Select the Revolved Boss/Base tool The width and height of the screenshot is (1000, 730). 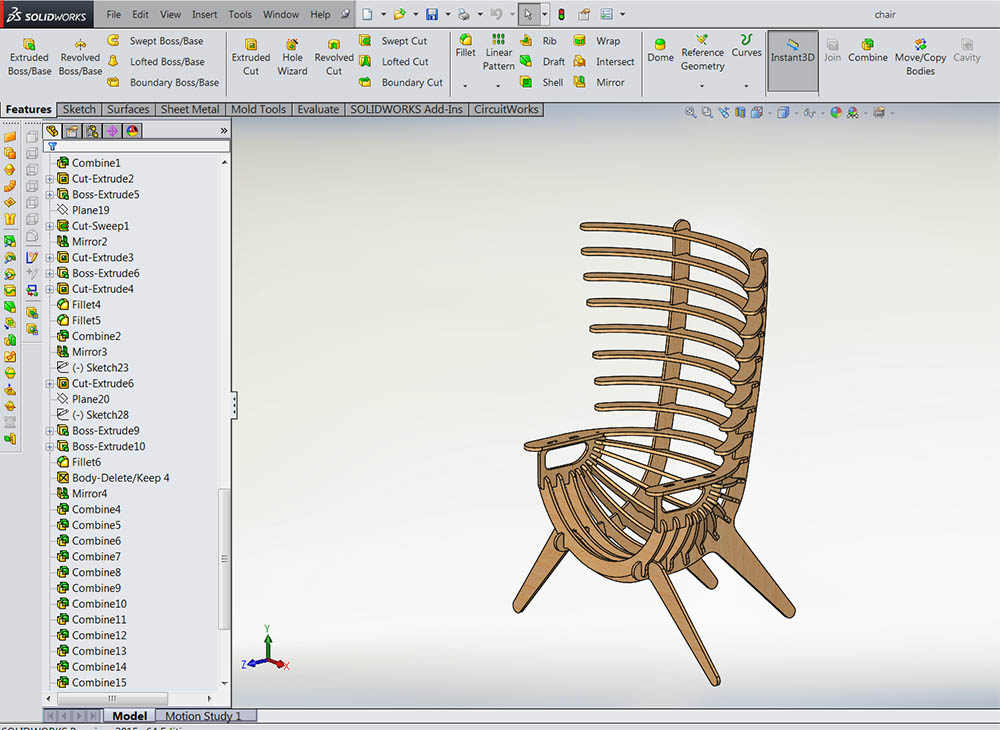[80, 57]
